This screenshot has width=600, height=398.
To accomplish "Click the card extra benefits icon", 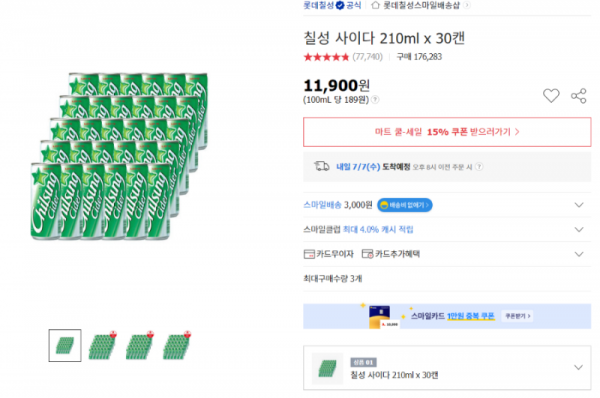I will [367, 254].
